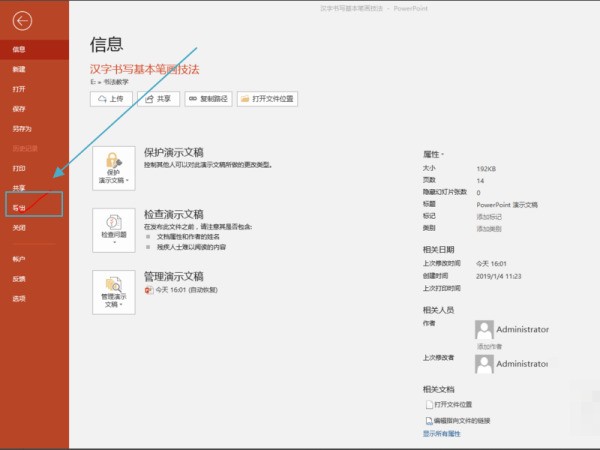The height and width of the screenshot is (450, 600).
Task: Click the creation date 2019/1/4 11:23
Action: 499,276
